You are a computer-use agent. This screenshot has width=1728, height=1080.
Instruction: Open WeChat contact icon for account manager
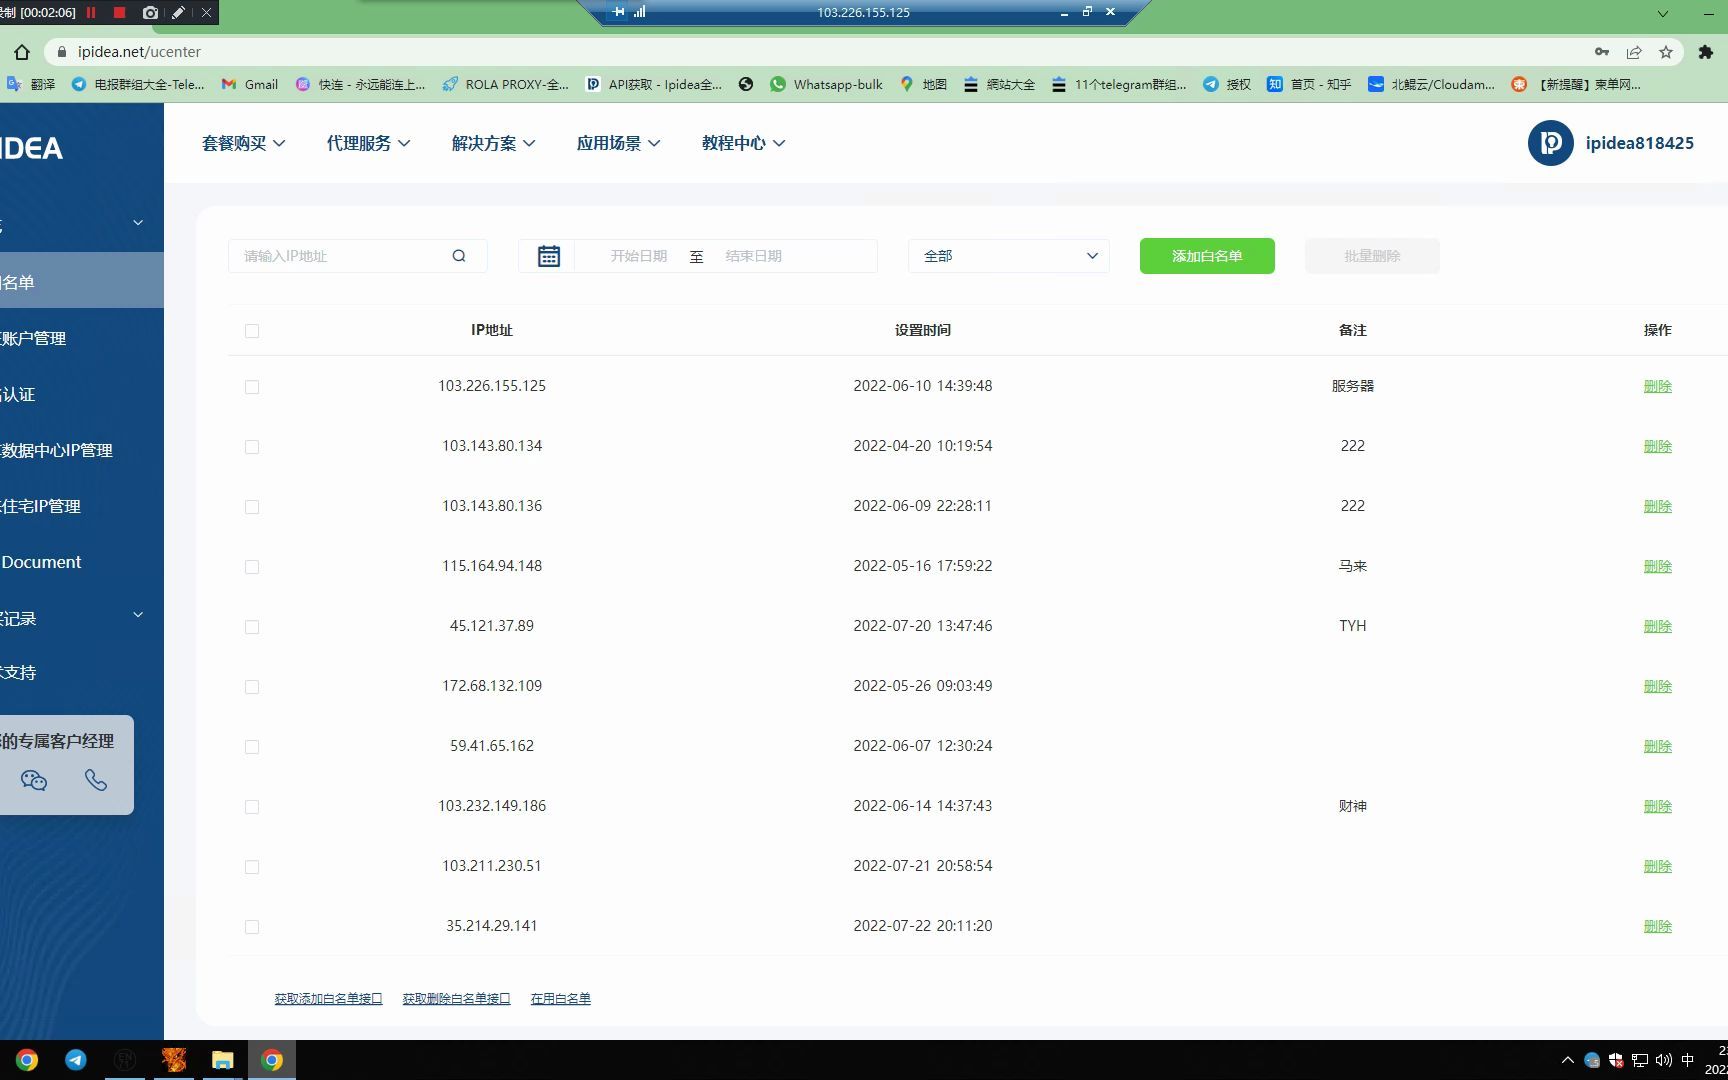point(34,780)
